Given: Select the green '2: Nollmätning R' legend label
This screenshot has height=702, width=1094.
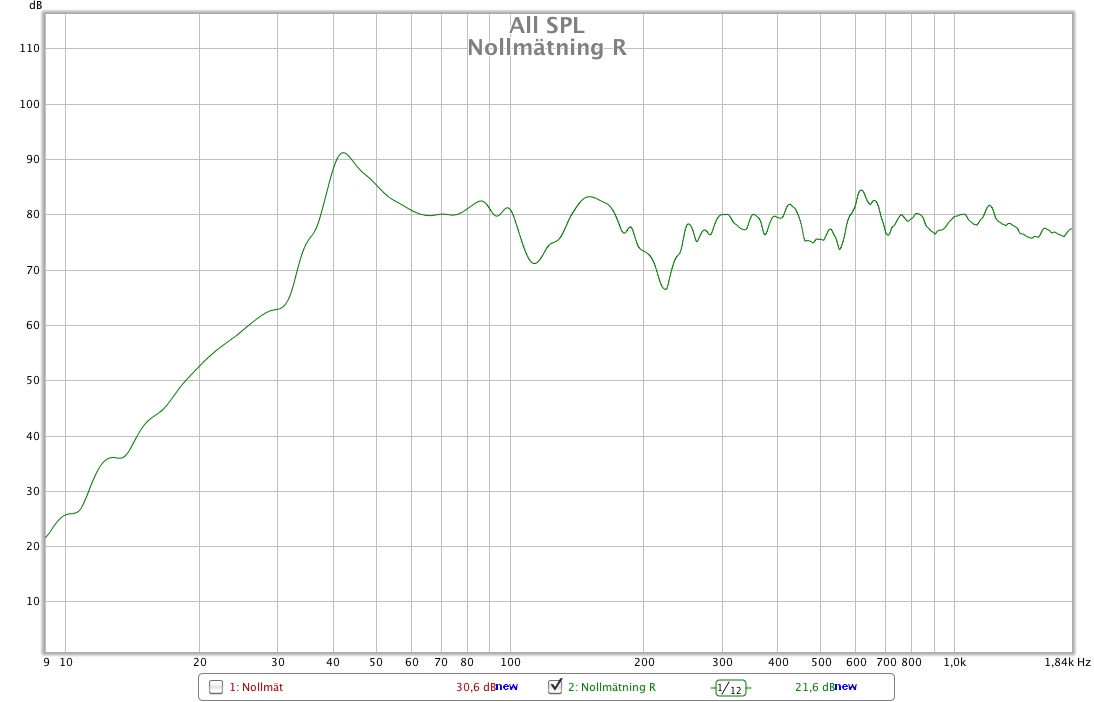Looking at the screenshot, I should coord(611,687).
